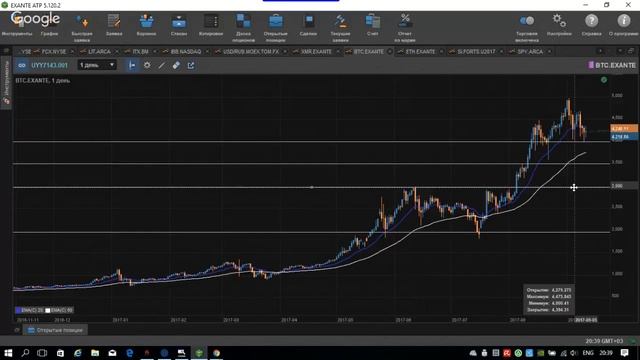Open the Сделки trades icon
Image resolution: width=640 pixels, height=360 pixels.
(x=308, y=25)
